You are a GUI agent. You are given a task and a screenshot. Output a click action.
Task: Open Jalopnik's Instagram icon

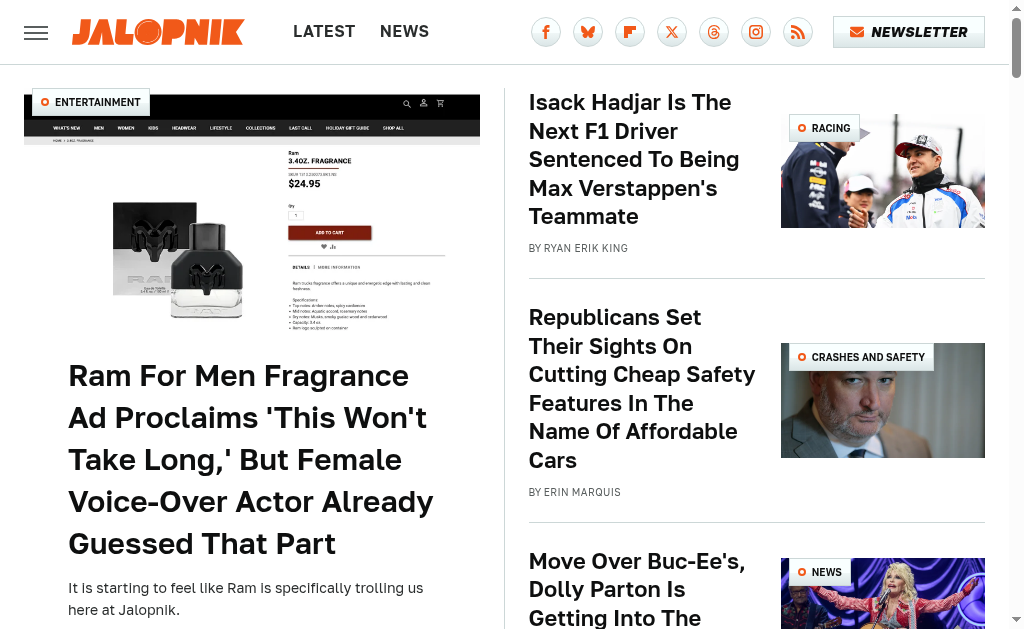(756, 32)
